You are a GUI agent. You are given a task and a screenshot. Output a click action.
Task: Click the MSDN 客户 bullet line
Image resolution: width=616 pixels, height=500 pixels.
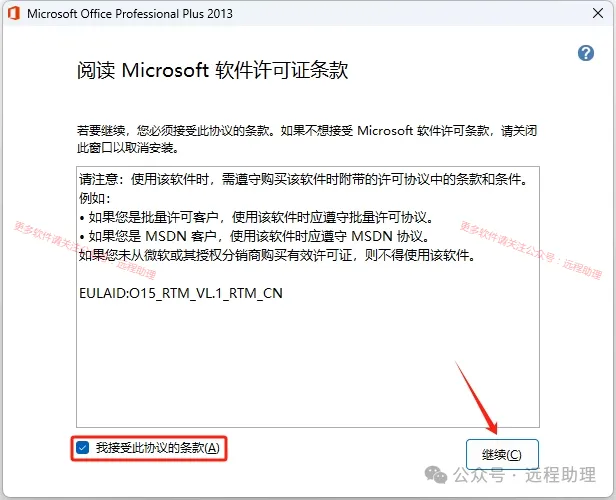click(x=254, y=236)
